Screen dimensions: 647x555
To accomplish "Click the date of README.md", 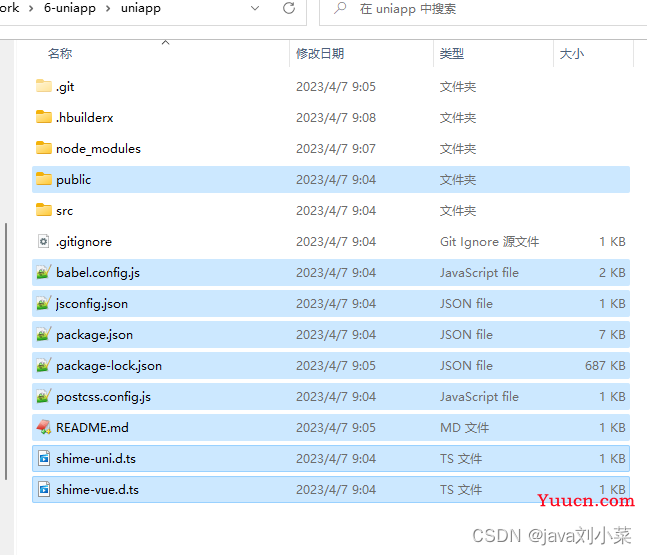I will [x=336, y=427].
